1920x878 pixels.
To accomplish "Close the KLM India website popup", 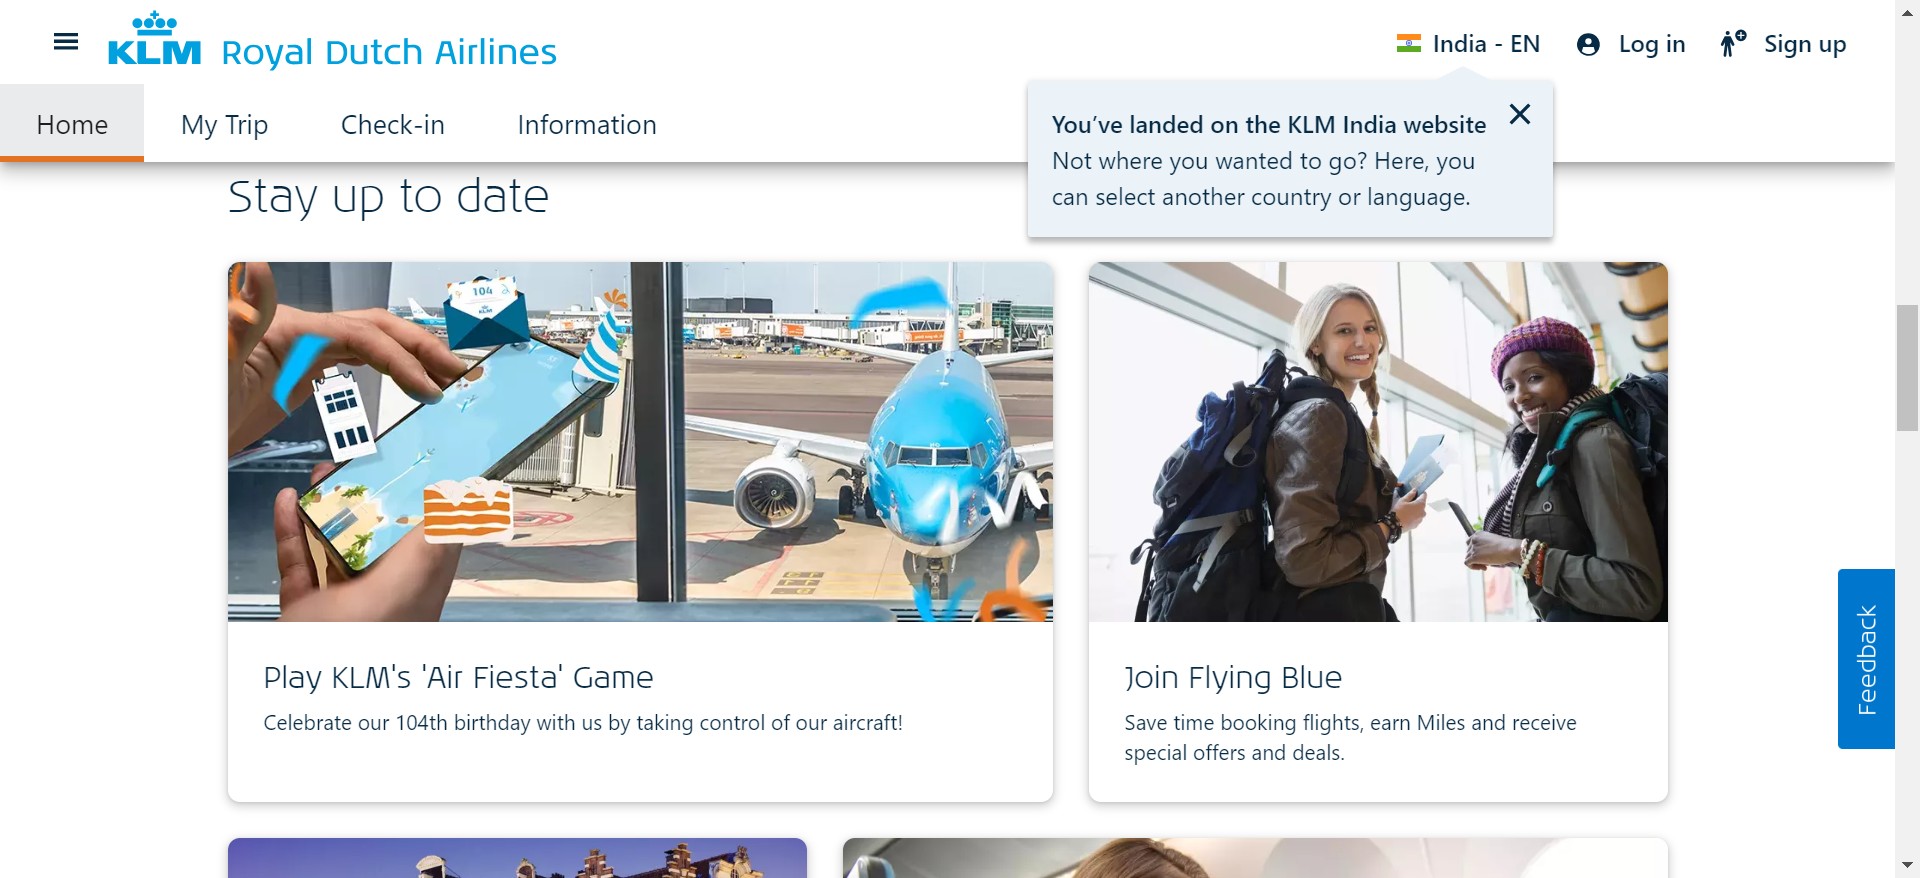I will click(1519, 114).
